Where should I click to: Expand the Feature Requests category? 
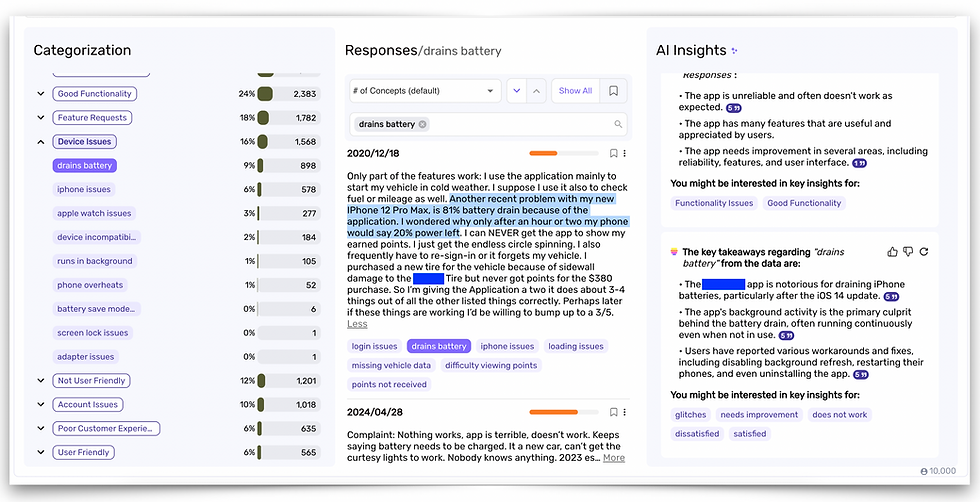click(x=41, y=118)
